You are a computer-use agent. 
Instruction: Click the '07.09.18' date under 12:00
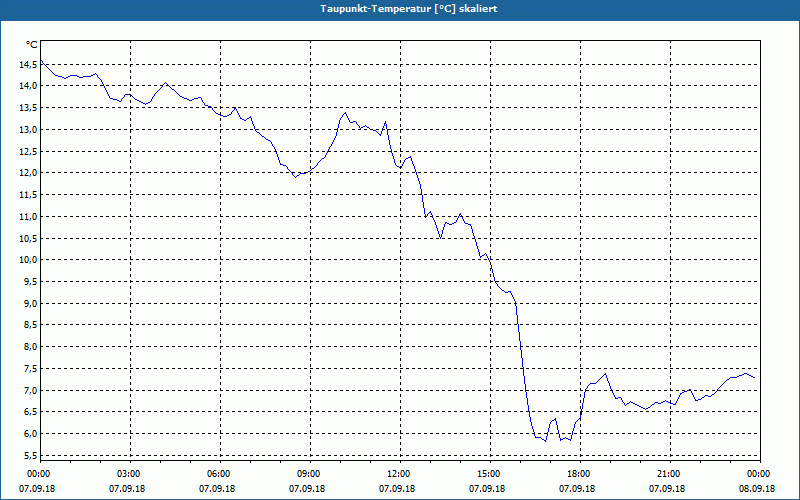click(x=397, y=489)
